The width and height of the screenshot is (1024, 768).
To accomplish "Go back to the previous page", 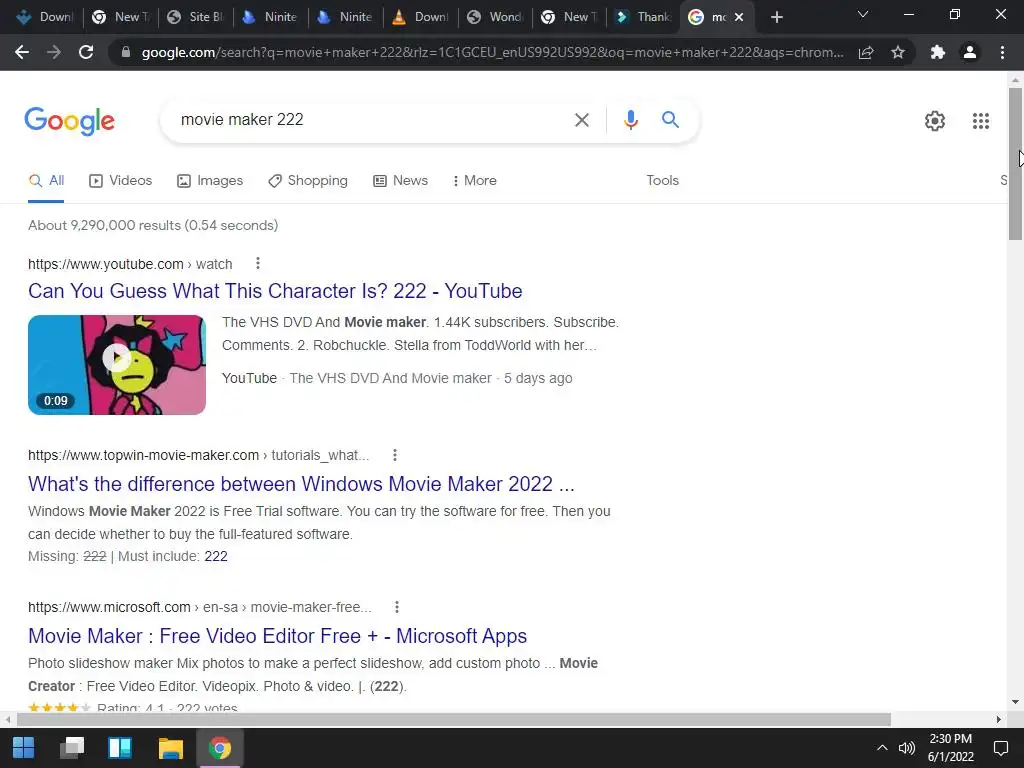I will point(22,52).
